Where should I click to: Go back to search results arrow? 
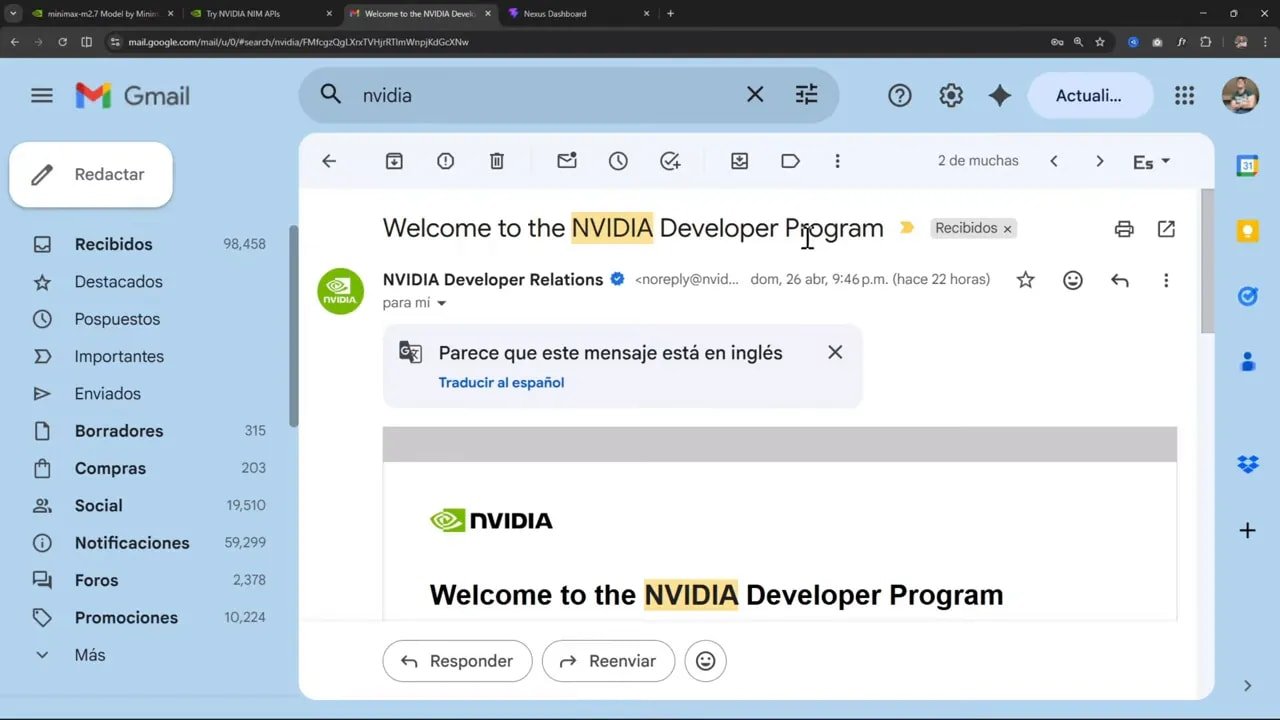coord(329,161)
